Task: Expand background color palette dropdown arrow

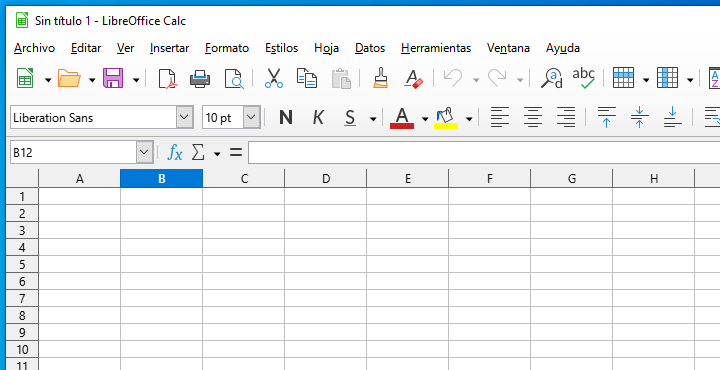Action: pyautogui.click(x=469, y=119)
